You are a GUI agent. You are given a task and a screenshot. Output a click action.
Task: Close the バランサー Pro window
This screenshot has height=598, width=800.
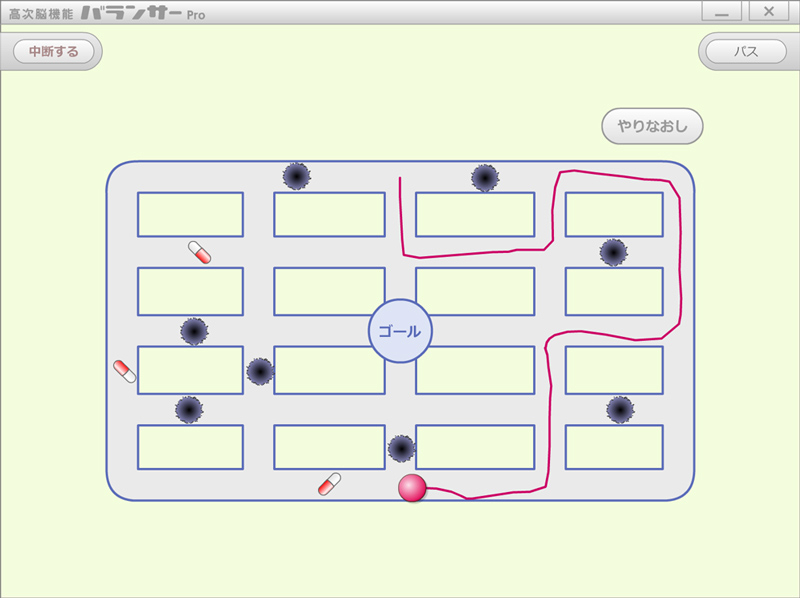coord(768,11)
